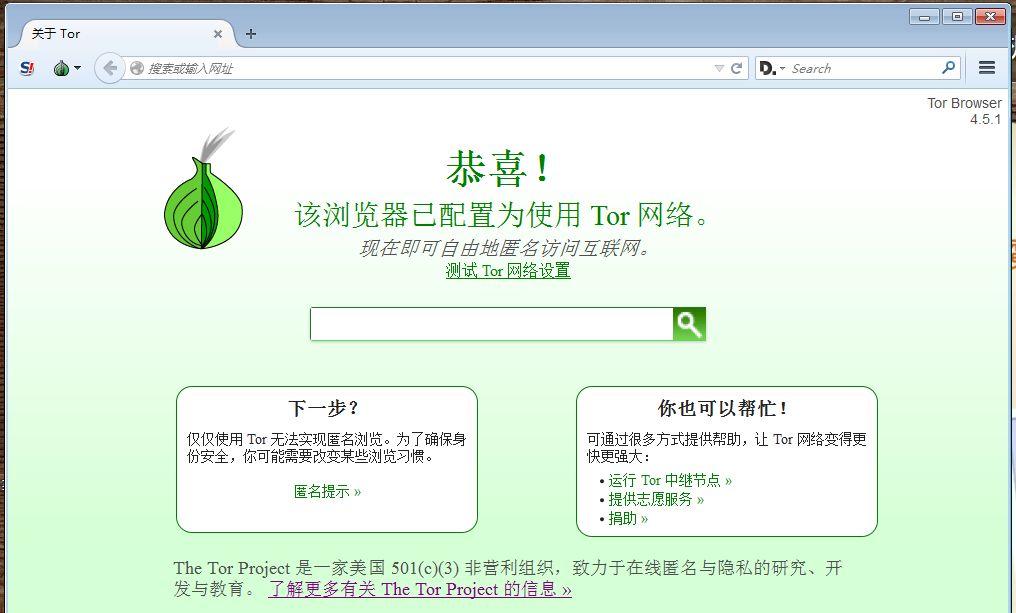Screen dimensions: 1016x613
Task: Click the page's central search input box
Action: pos(492,324)
